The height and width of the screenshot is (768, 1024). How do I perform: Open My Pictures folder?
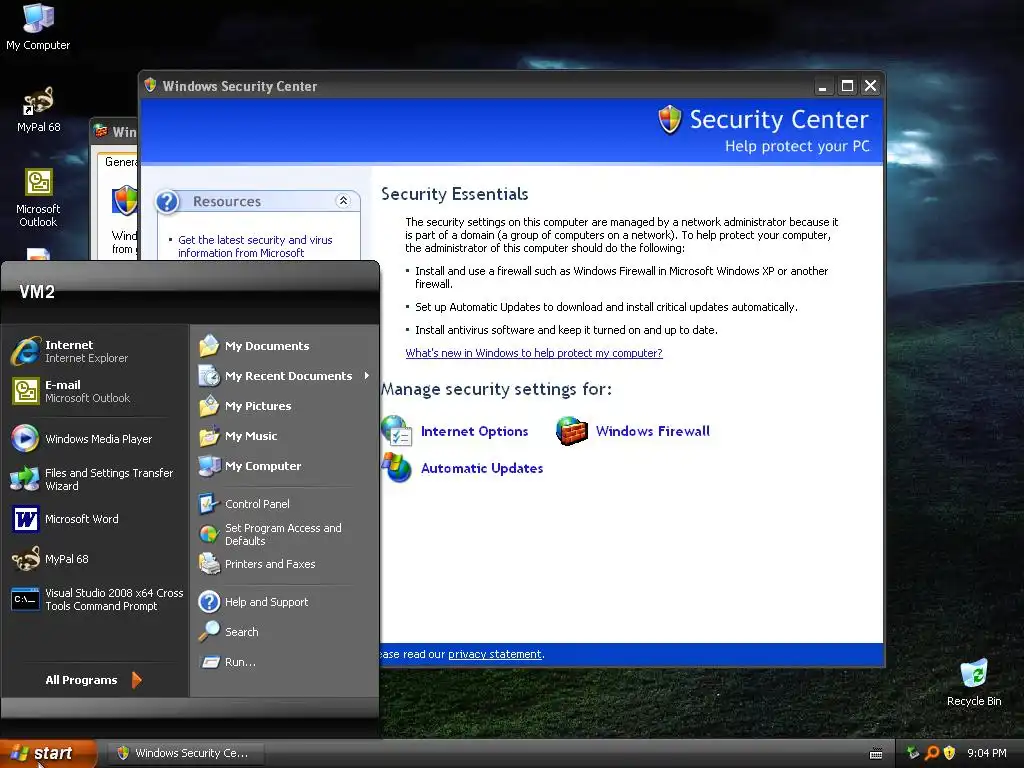coord(285,406)
